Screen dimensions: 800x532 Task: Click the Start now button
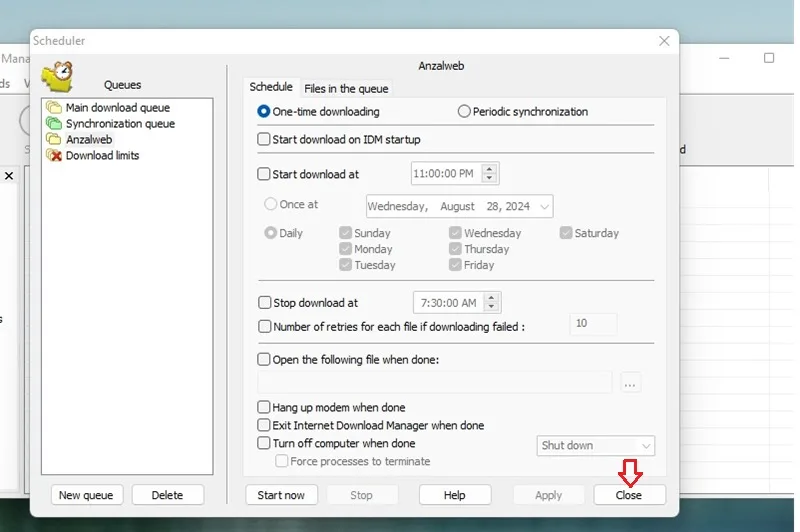pos(281,495)
